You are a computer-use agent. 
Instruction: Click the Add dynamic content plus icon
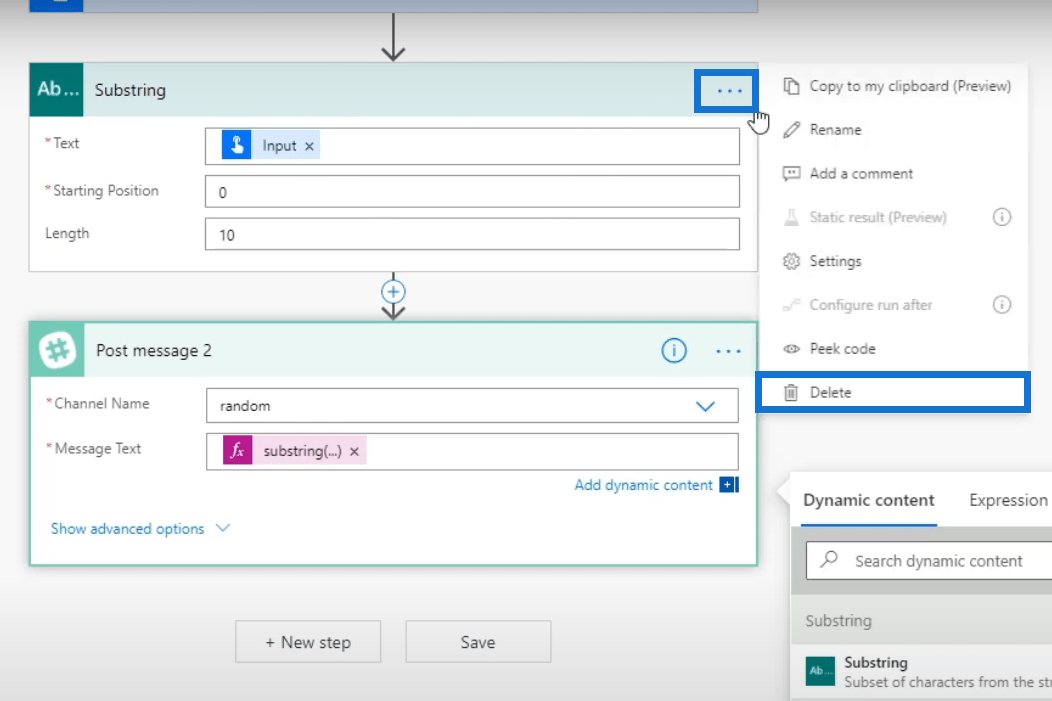729,484
